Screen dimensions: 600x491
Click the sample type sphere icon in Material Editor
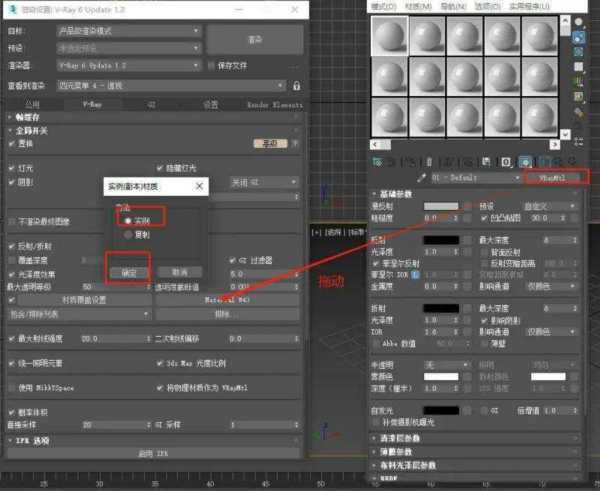pos(579,22)
